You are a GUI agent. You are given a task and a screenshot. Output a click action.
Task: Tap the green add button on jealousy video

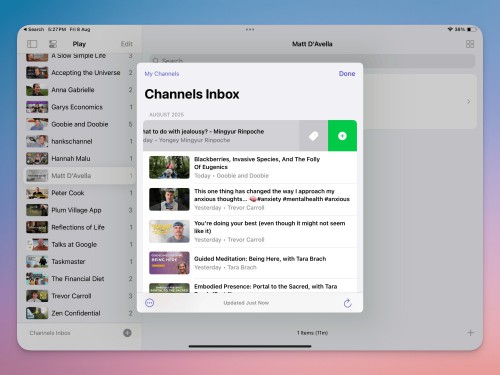click(342, 136)
